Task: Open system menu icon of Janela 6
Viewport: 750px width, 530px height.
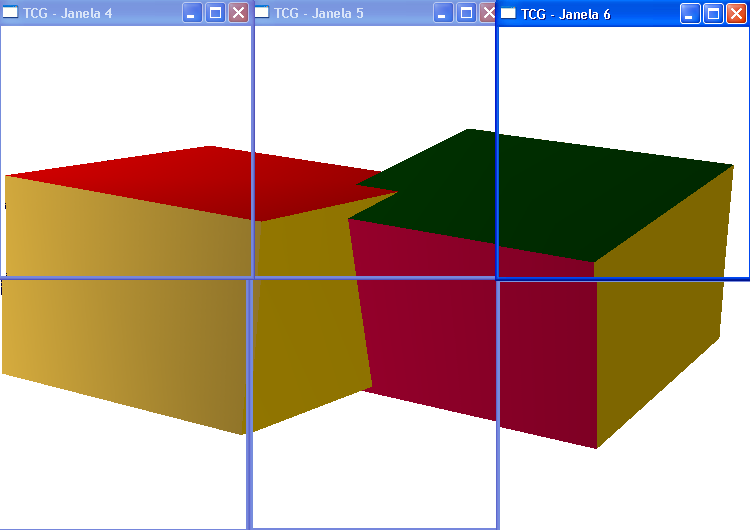Action: (x=508, y=13)
